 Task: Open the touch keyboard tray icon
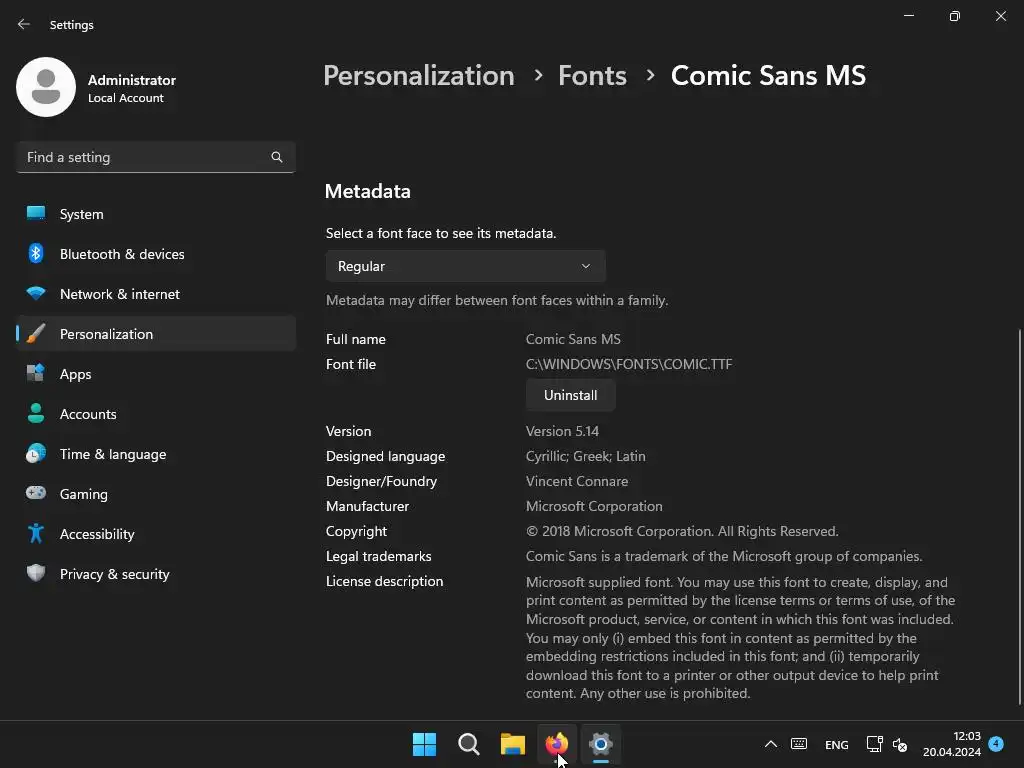coord(799,744)
